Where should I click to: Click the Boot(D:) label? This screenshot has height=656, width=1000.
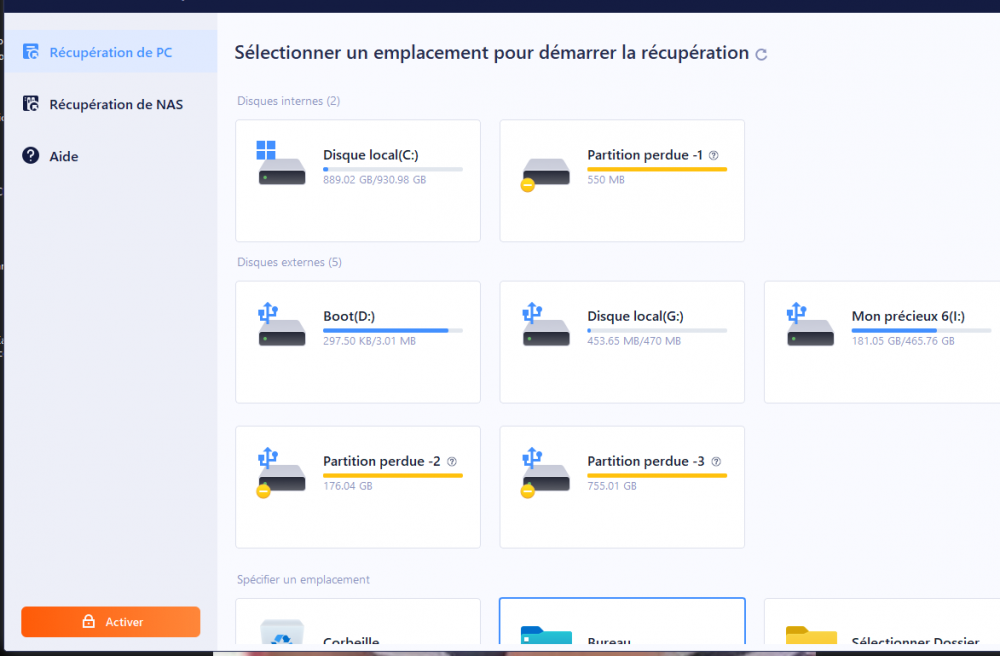point(349,316)
